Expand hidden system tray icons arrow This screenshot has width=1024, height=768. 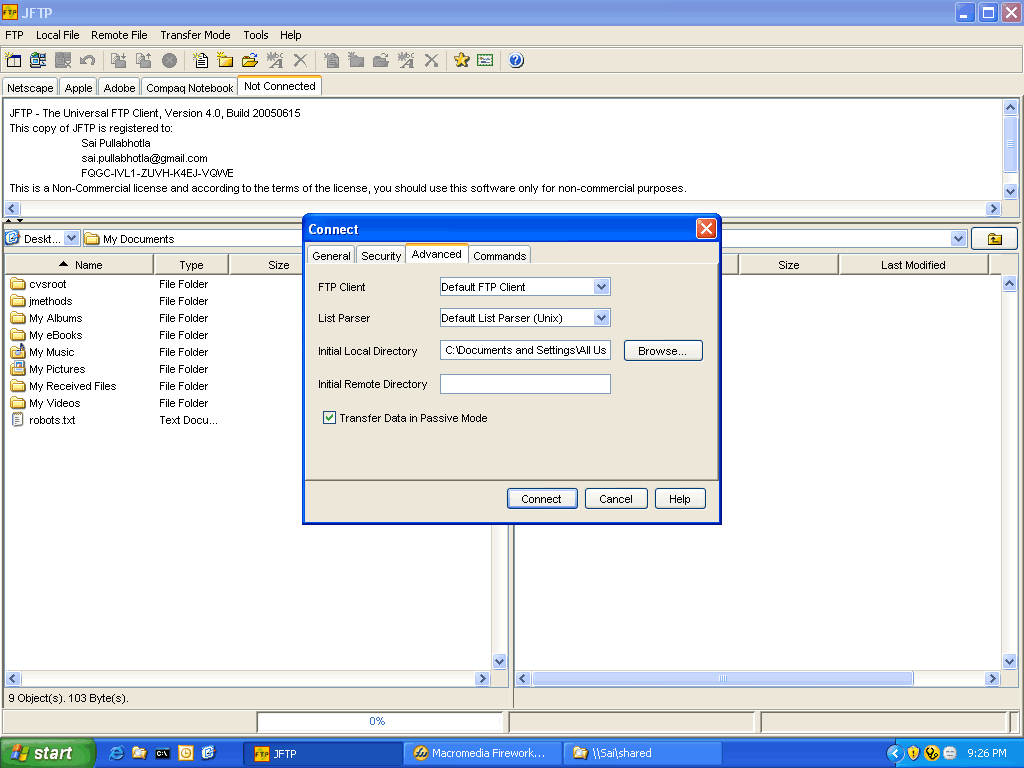tap(895, 753)
